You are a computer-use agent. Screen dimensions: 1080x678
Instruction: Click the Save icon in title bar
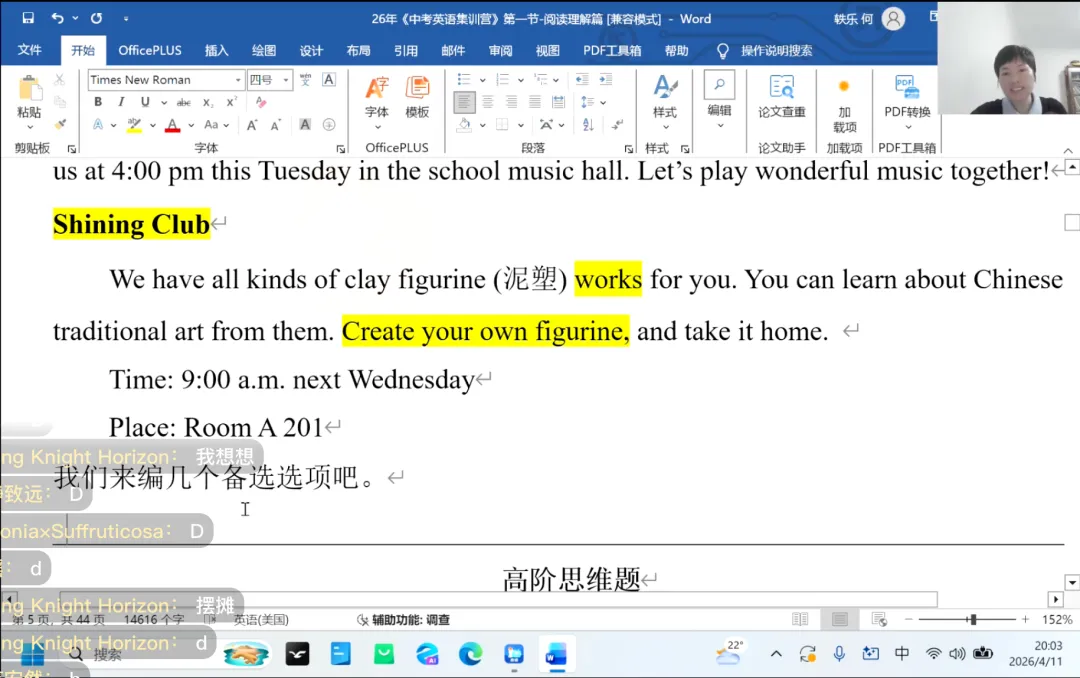28,18
